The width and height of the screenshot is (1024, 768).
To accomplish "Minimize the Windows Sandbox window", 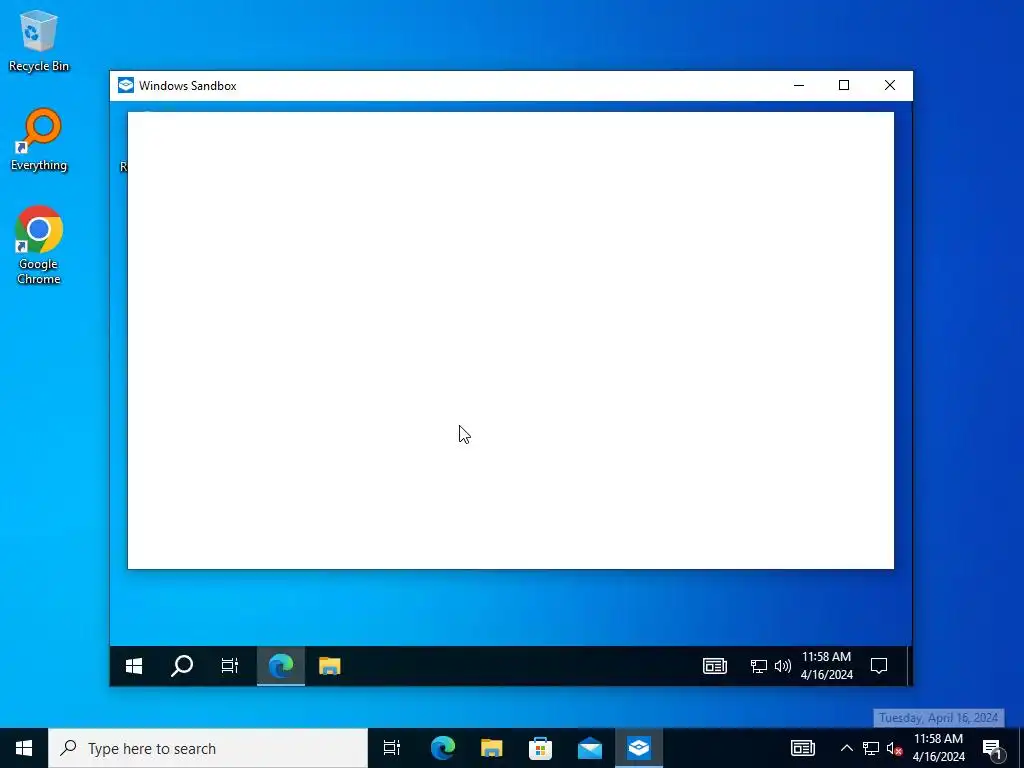I will (799, 86).
